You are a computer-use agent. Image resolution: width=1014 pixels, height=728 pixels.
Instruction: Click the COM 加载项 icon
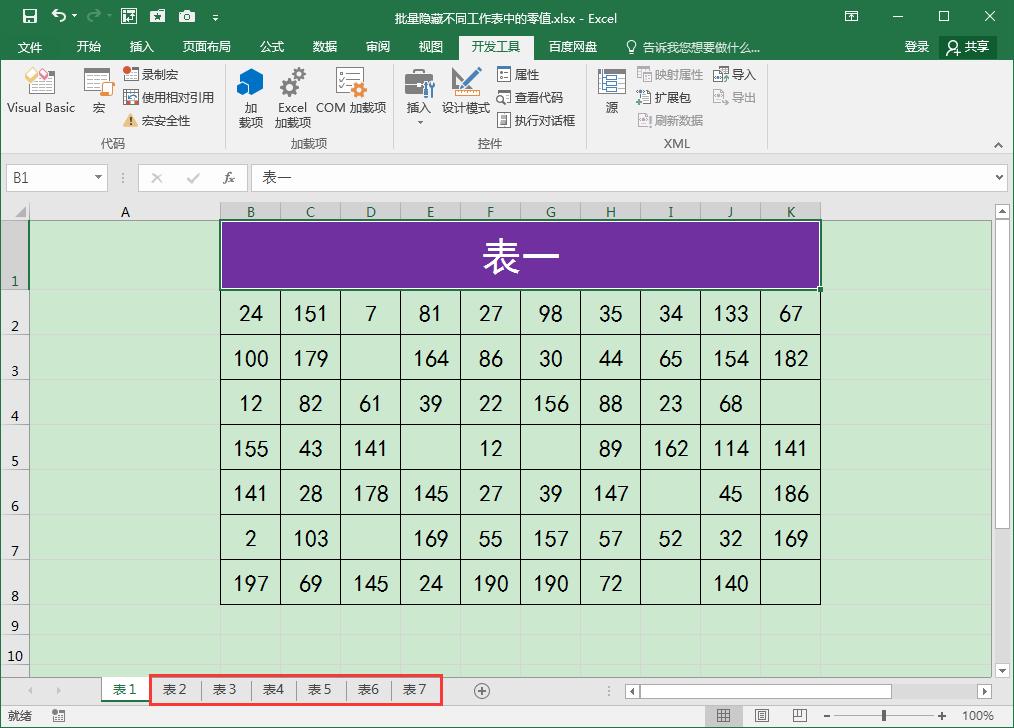pyautogui.click(x=350, y=93)
